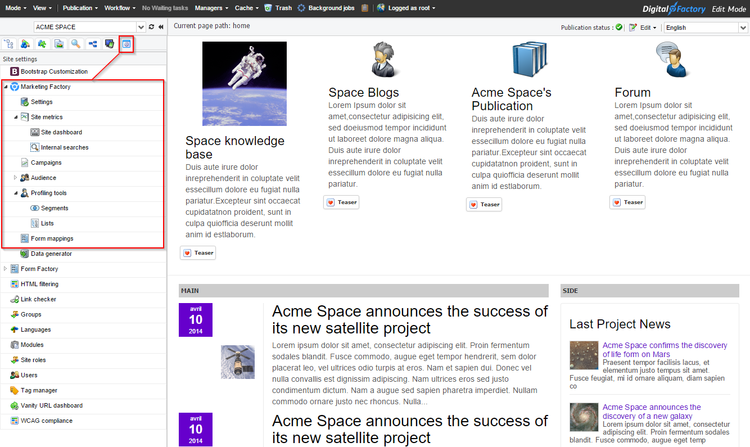
Task: Open Managers menu
Action: pos(211,8)
